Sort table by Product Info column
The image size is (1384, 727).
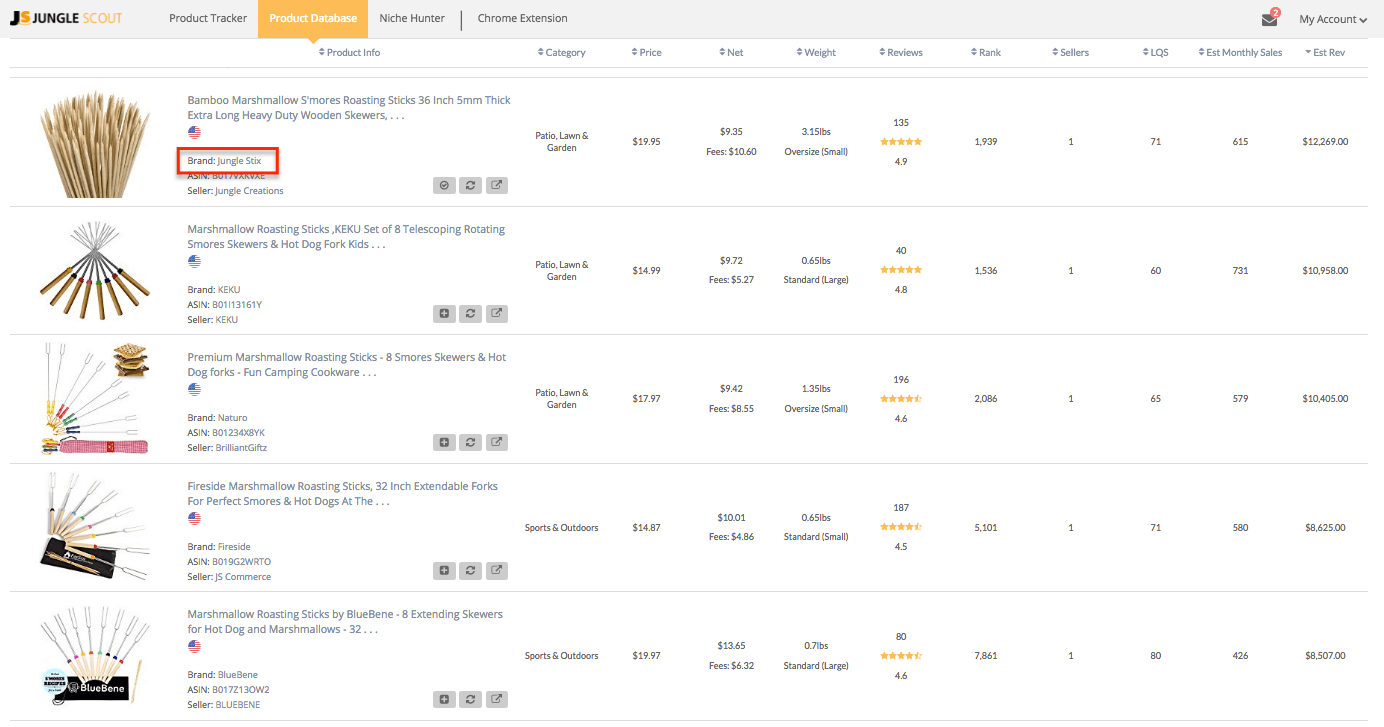[x=349, y=52]
